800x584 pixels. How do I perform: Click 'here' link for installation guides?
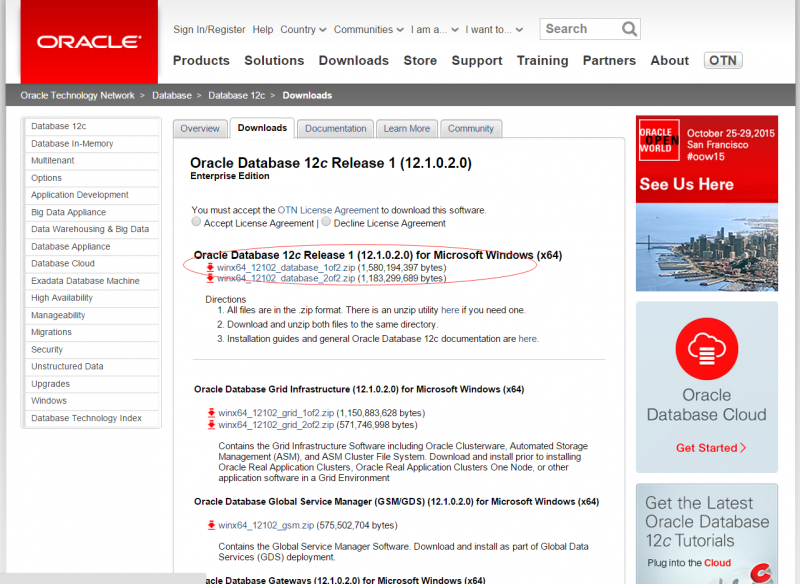click(528, 339)
